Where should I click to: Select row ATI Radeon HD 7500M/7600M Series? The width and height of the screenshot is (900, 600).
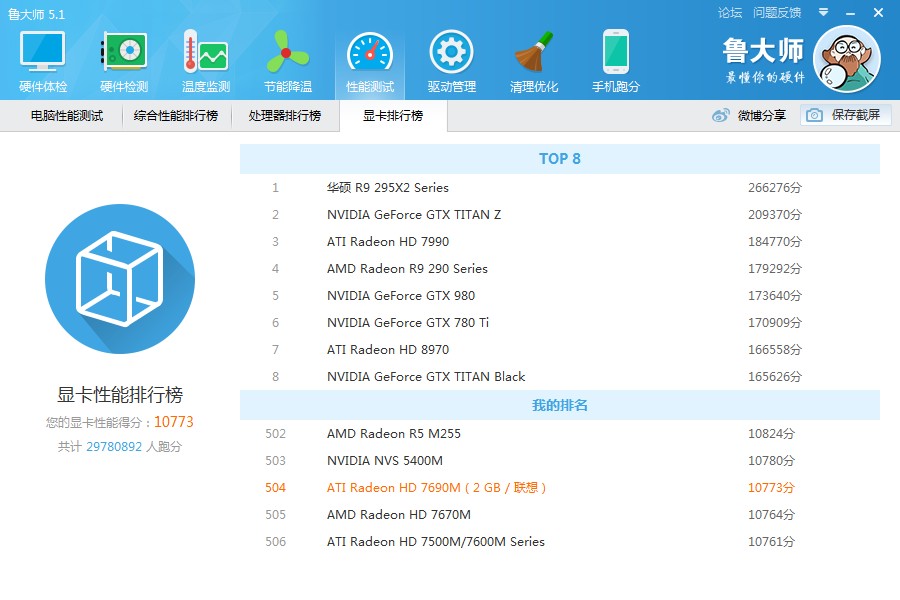tap(560, 541)
